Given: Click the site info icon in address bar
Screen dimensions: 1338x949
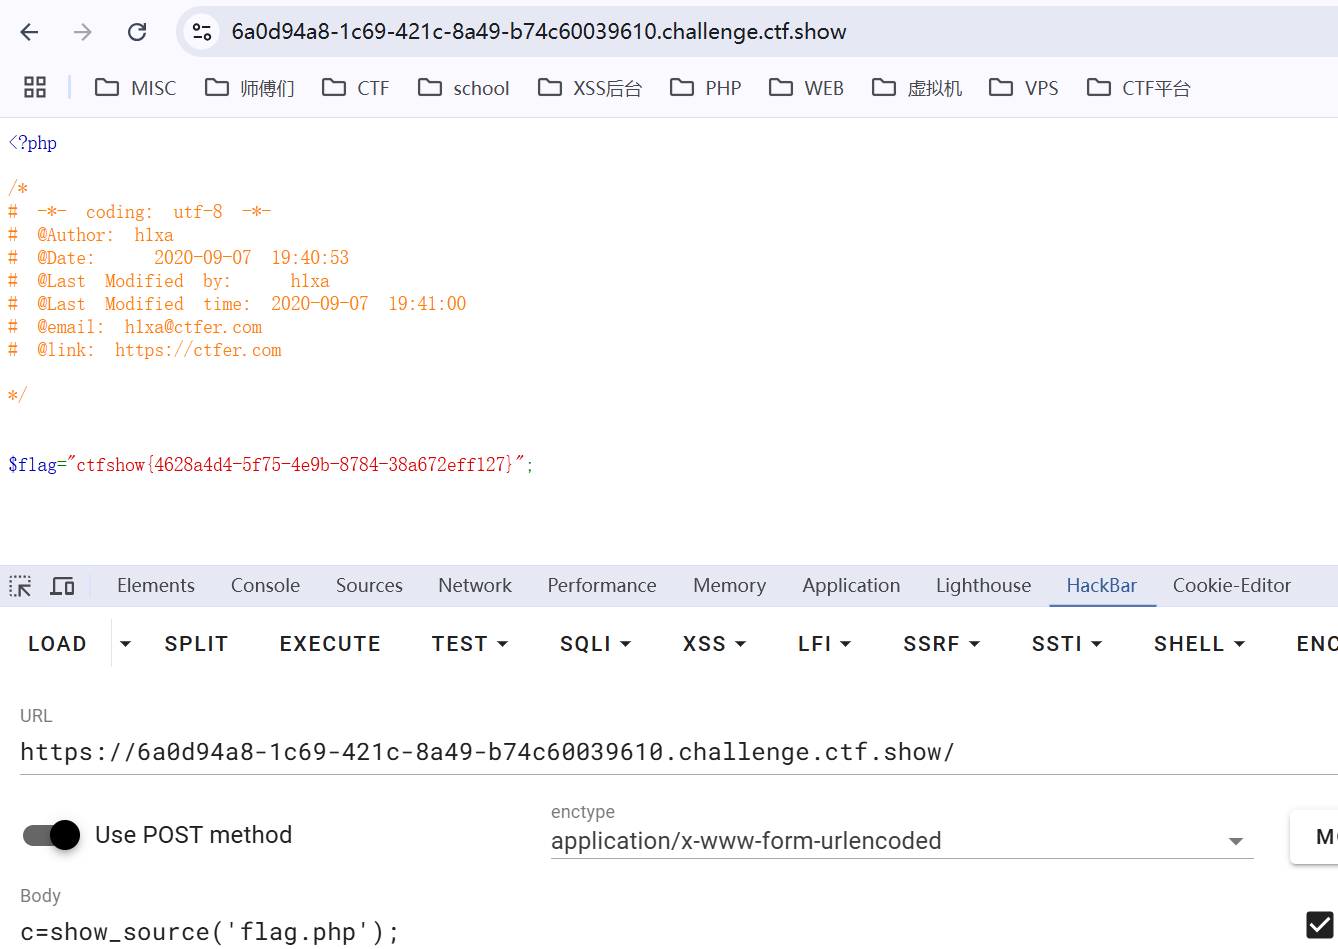Looking at the screenshot, I should click(202, 32).
